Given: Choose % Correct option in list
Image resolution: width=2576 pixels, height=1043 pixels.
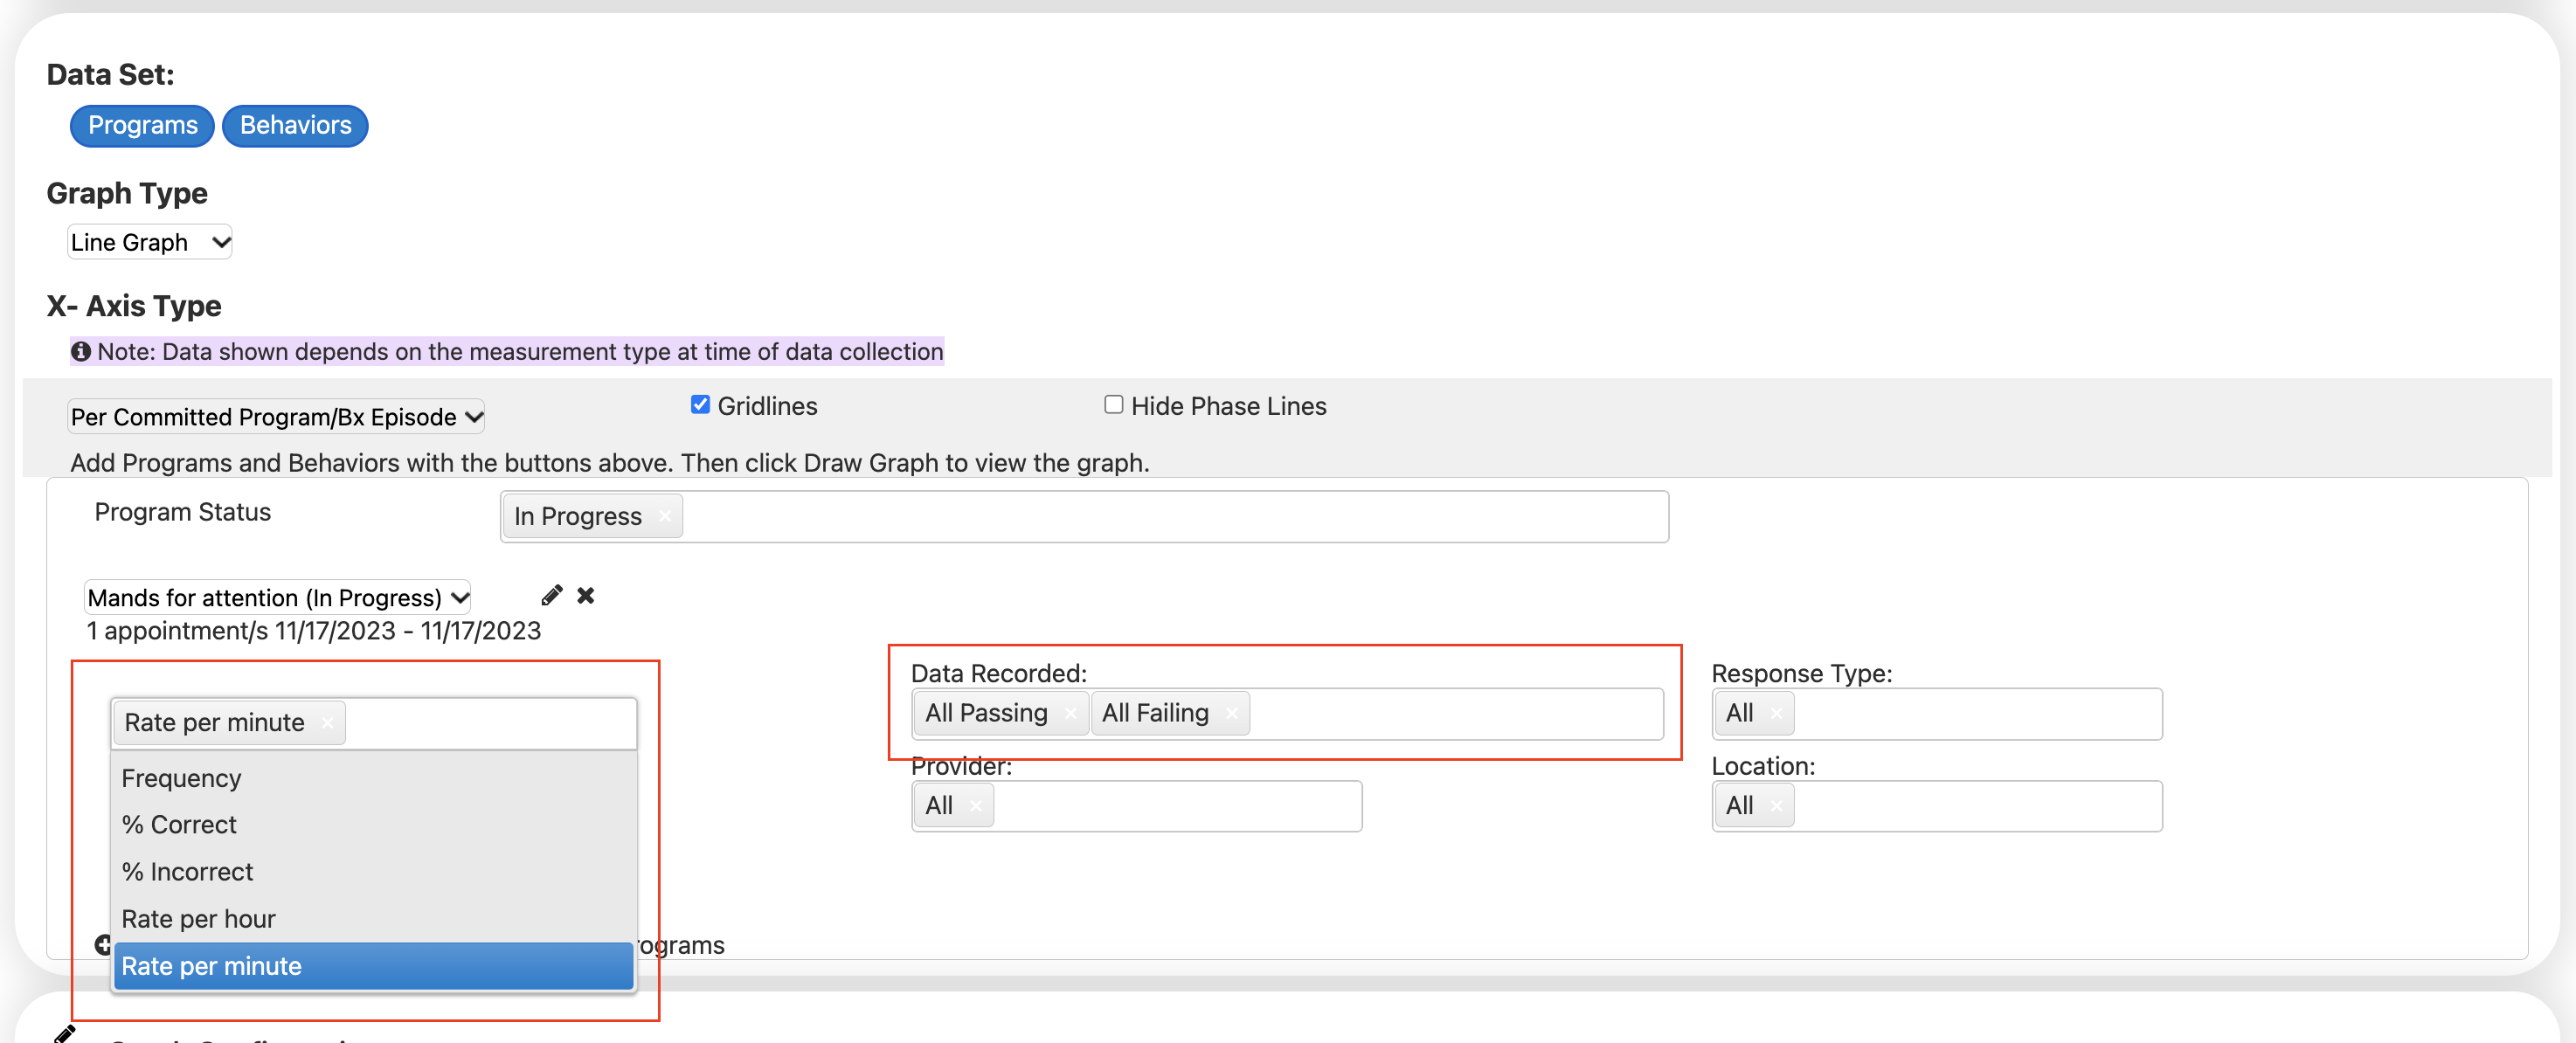Looking at the screenshot, I should click(179, 824).
